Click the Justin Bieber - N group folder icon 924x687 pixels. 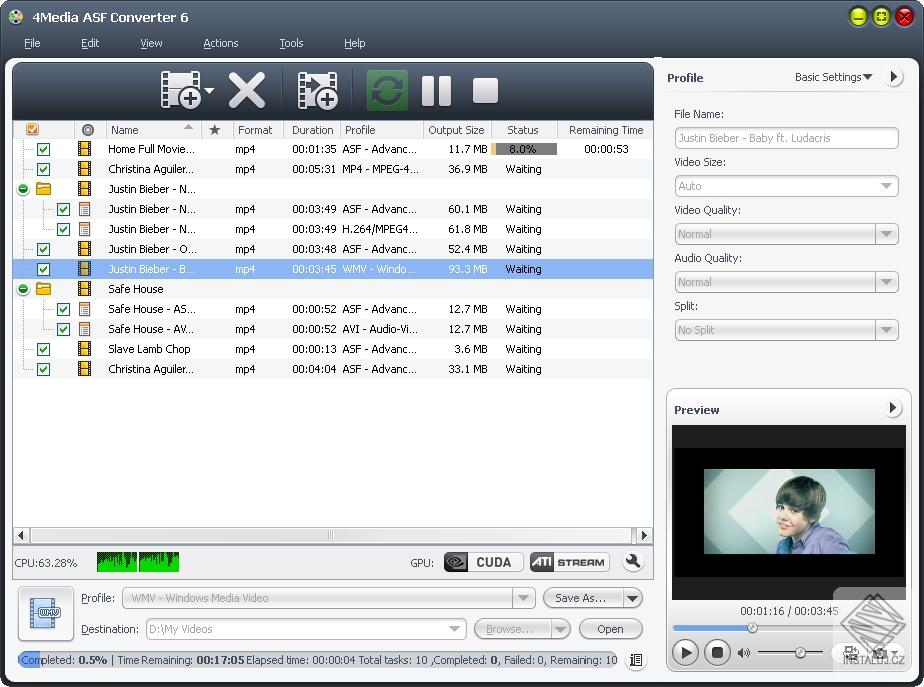[x=44, y=189]
